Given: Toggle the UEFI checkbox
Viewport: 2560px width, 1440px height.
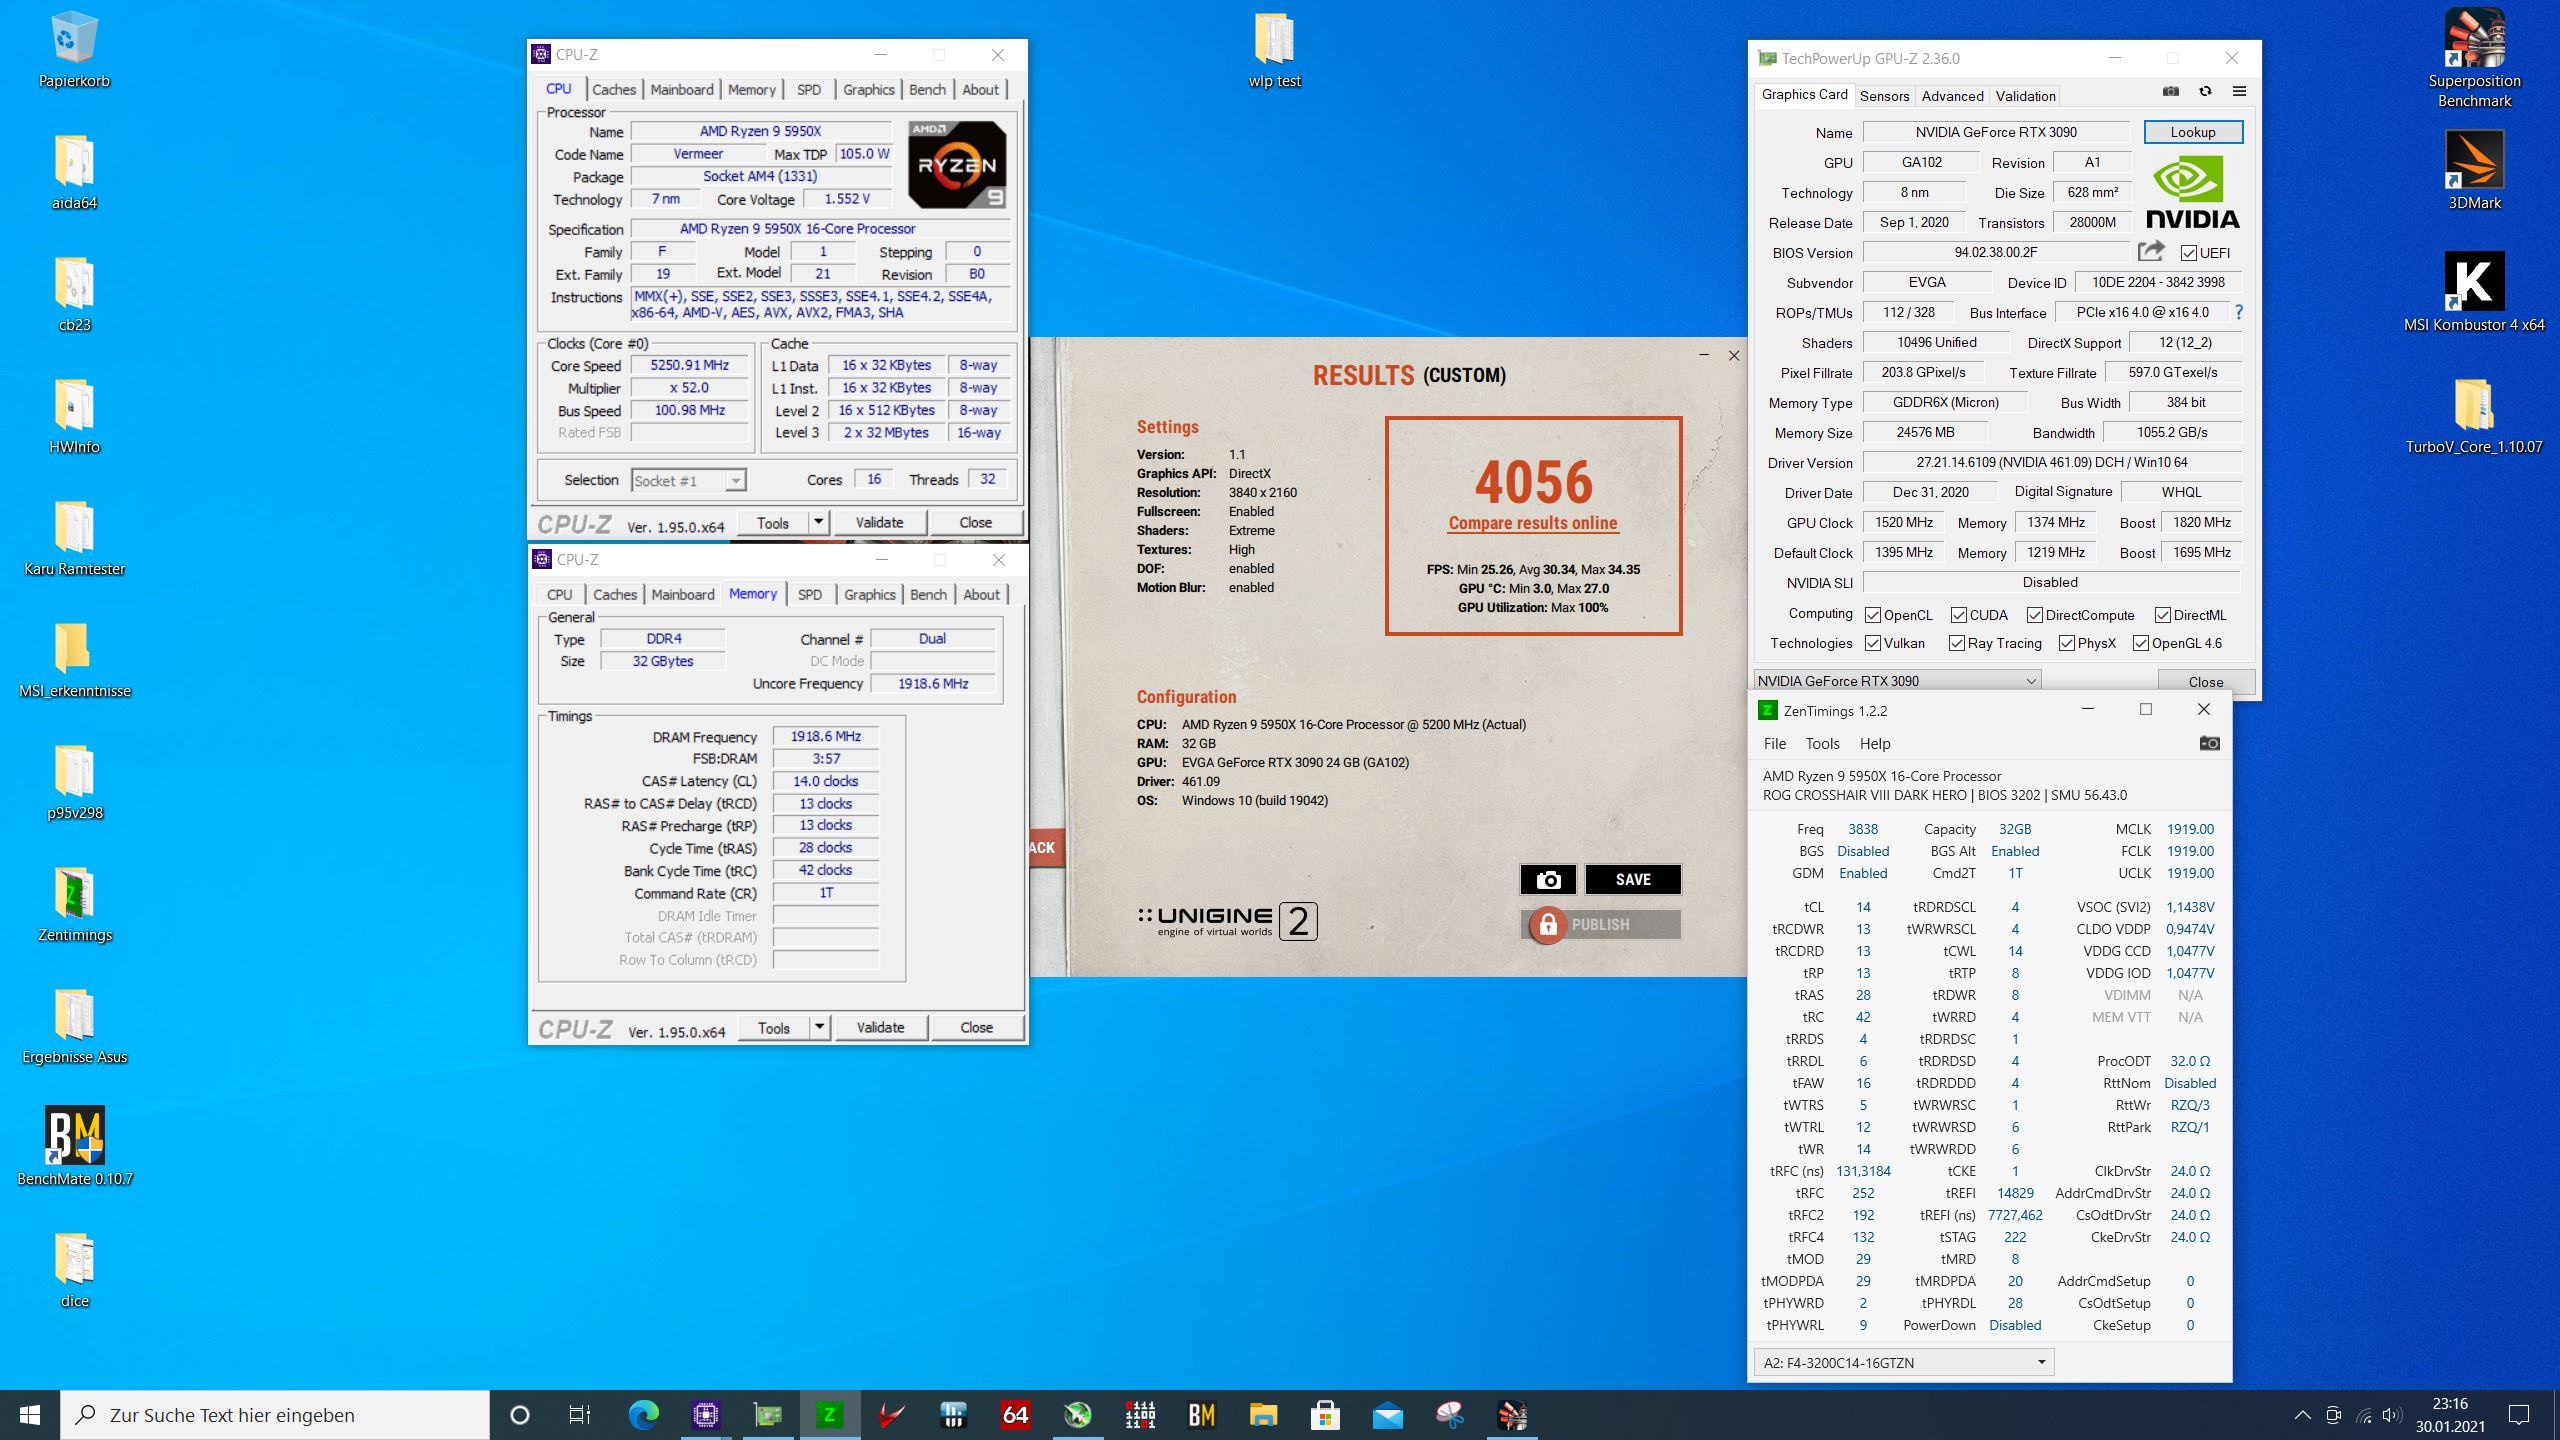Looking at the screenshot, I should click(2189, 253).
